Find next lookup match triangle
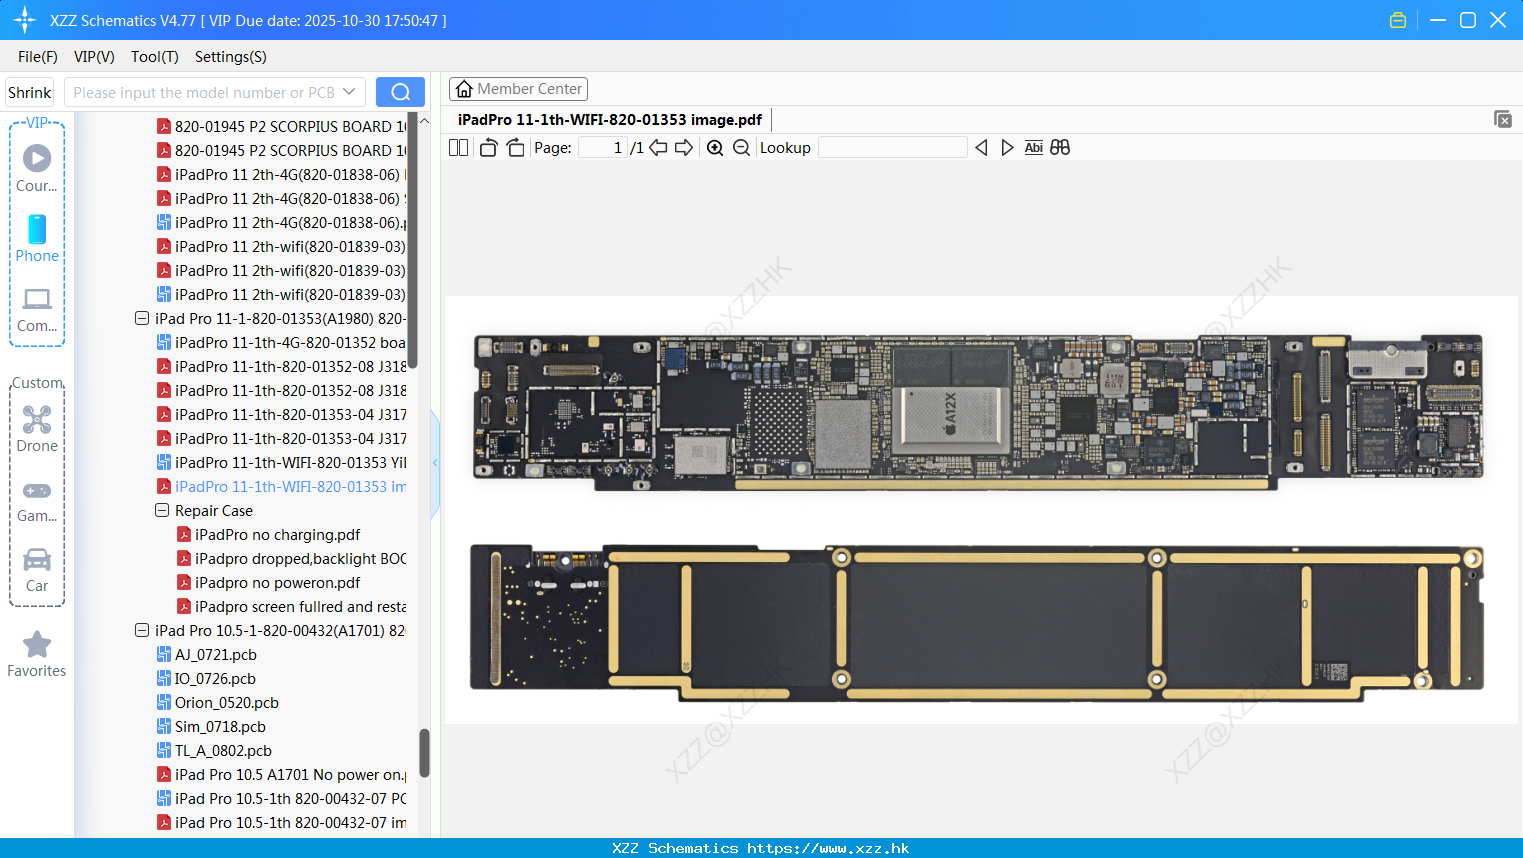 coord(1007,148)
